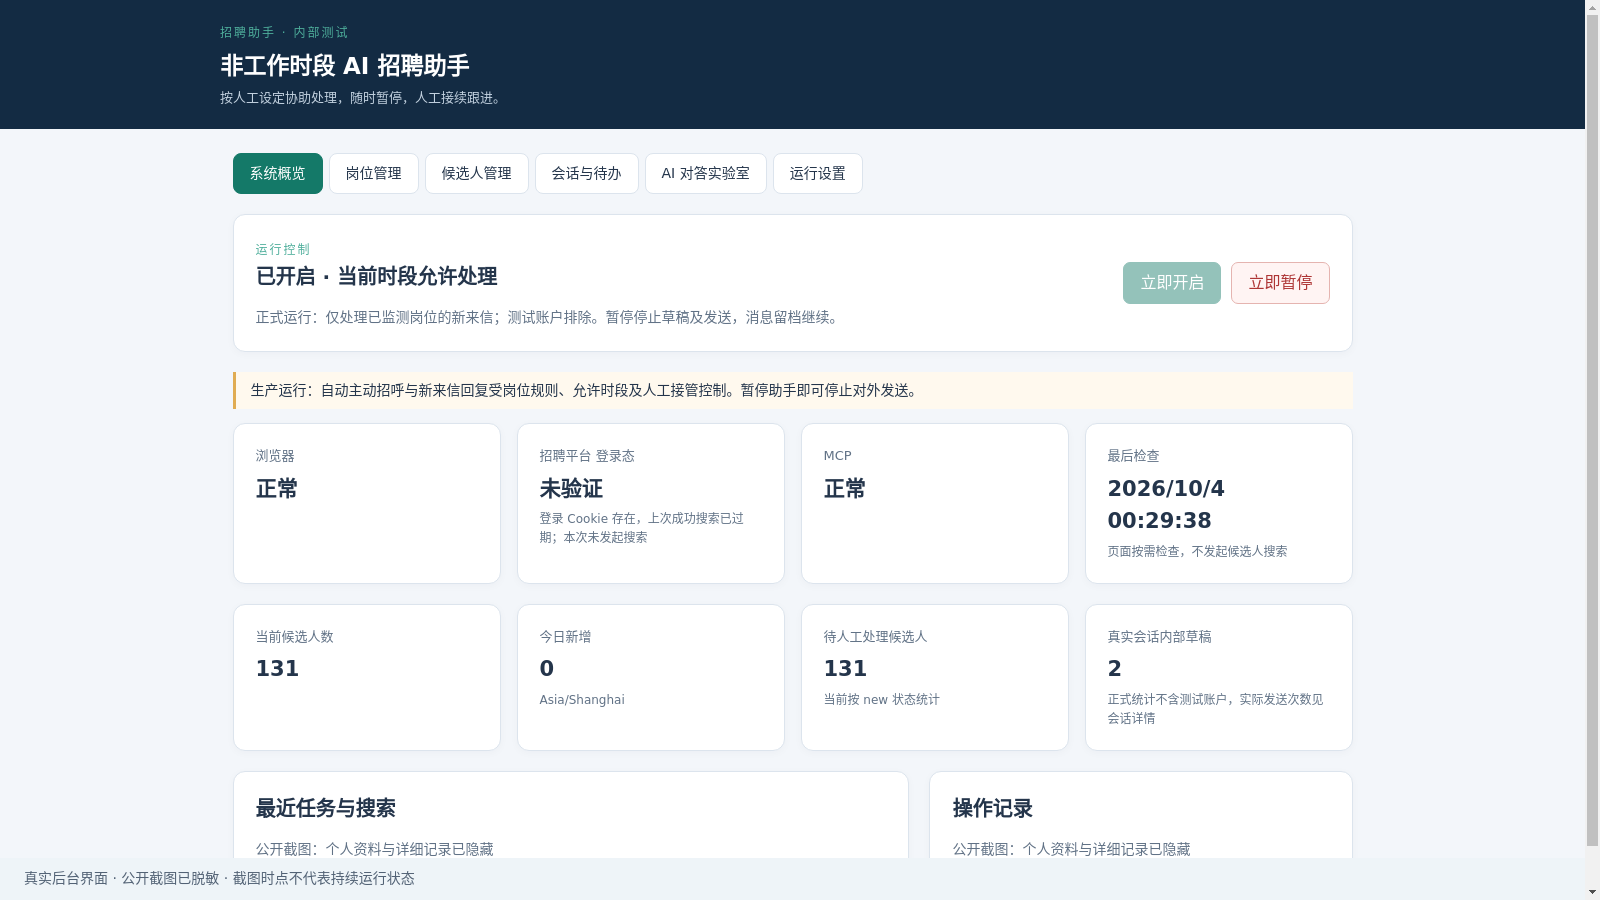This screenshot has height=900, width=1600.
Task: Click the 最近任务与搜索 heading
Action: [326, 808]
